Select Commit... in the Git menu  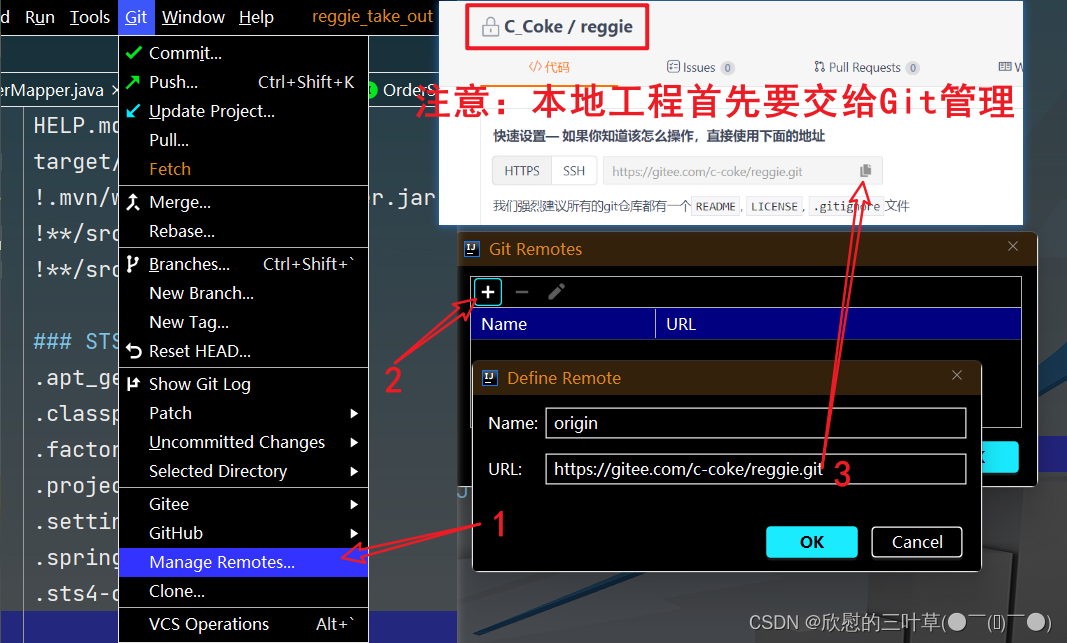pyautogui.click(x=244, y=53)
